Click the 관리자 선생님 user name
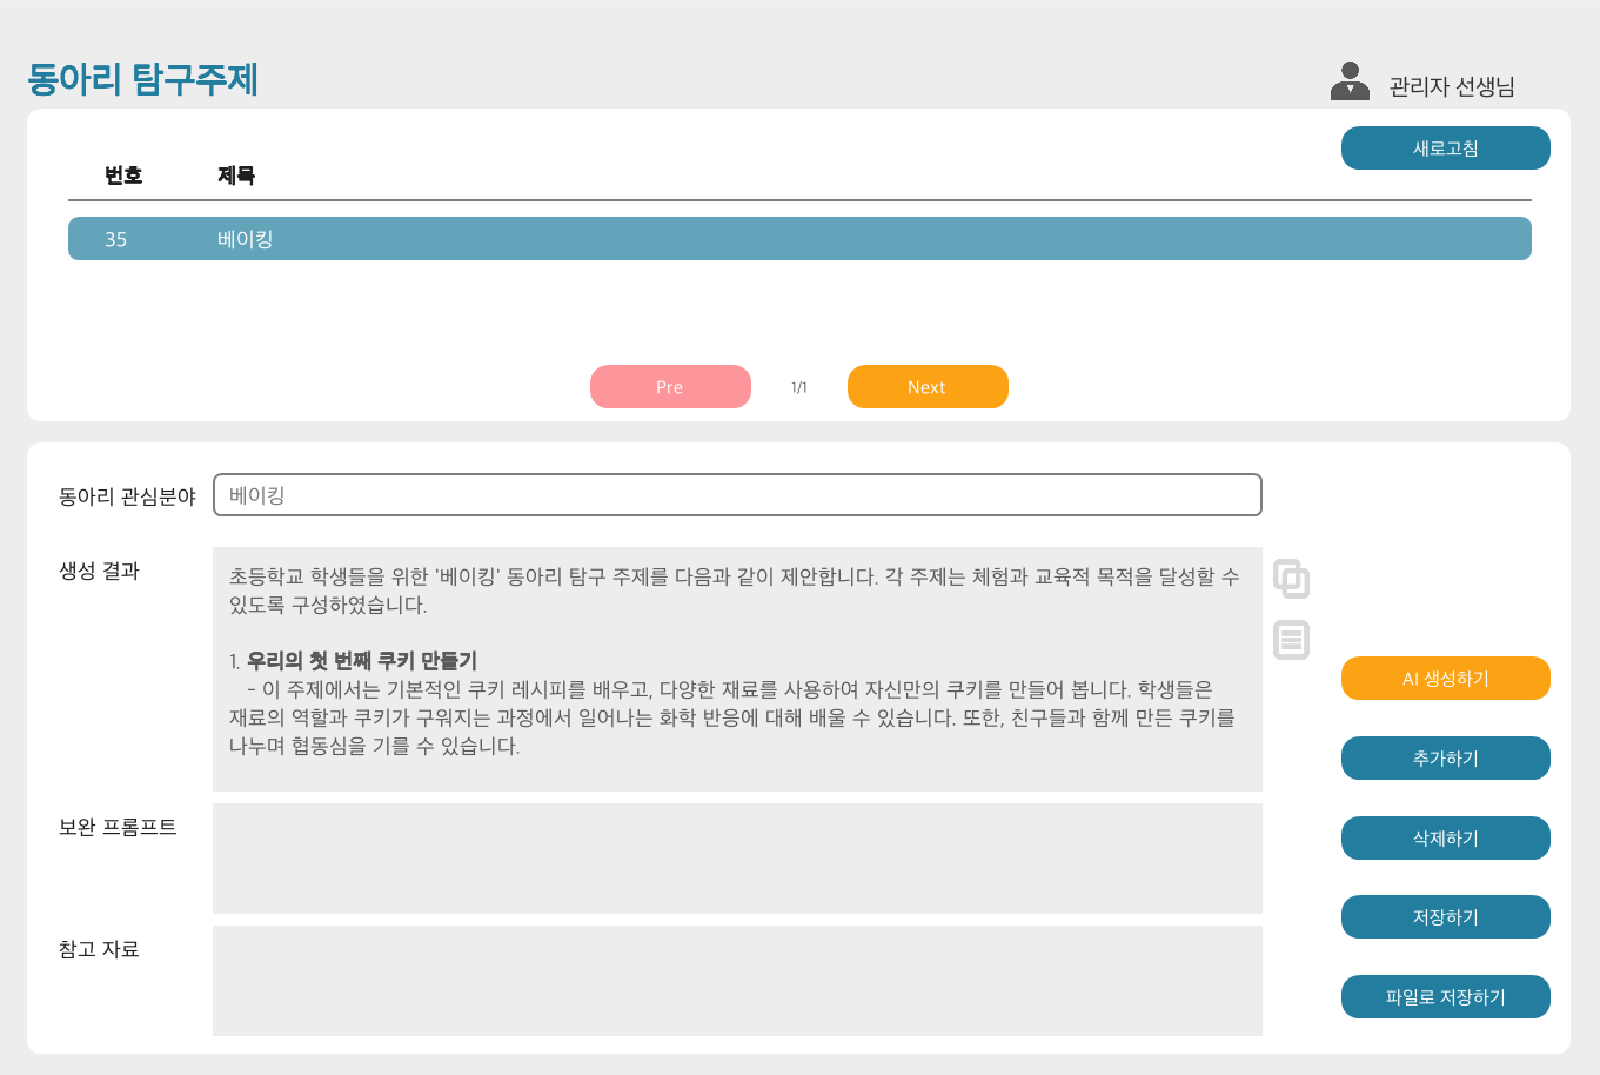 [1451, 87]
